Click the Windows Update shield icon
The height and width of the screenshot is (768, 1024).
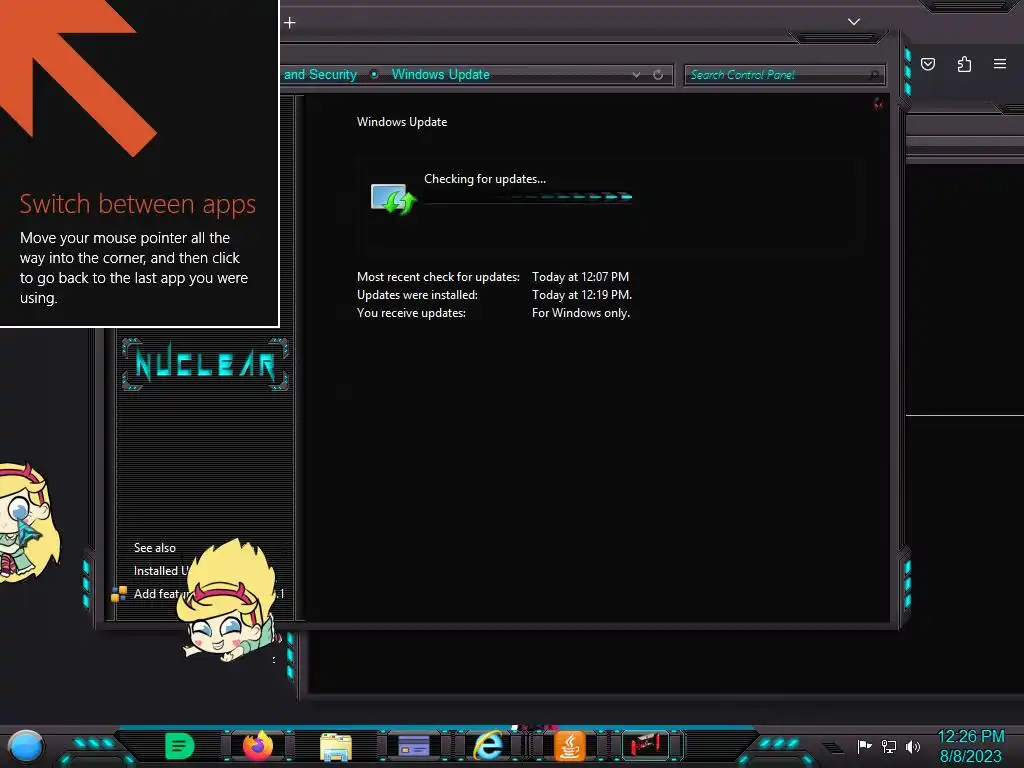(393, 199)
